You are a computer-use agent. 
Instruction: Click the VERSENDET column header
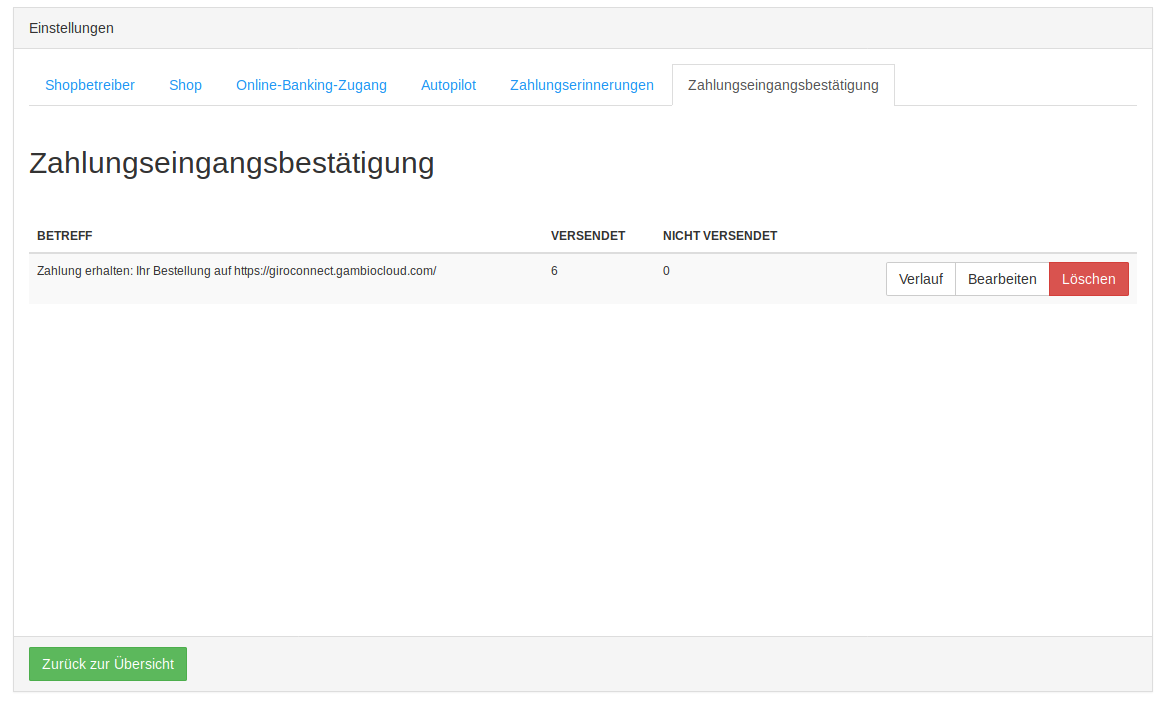(588, 236)
